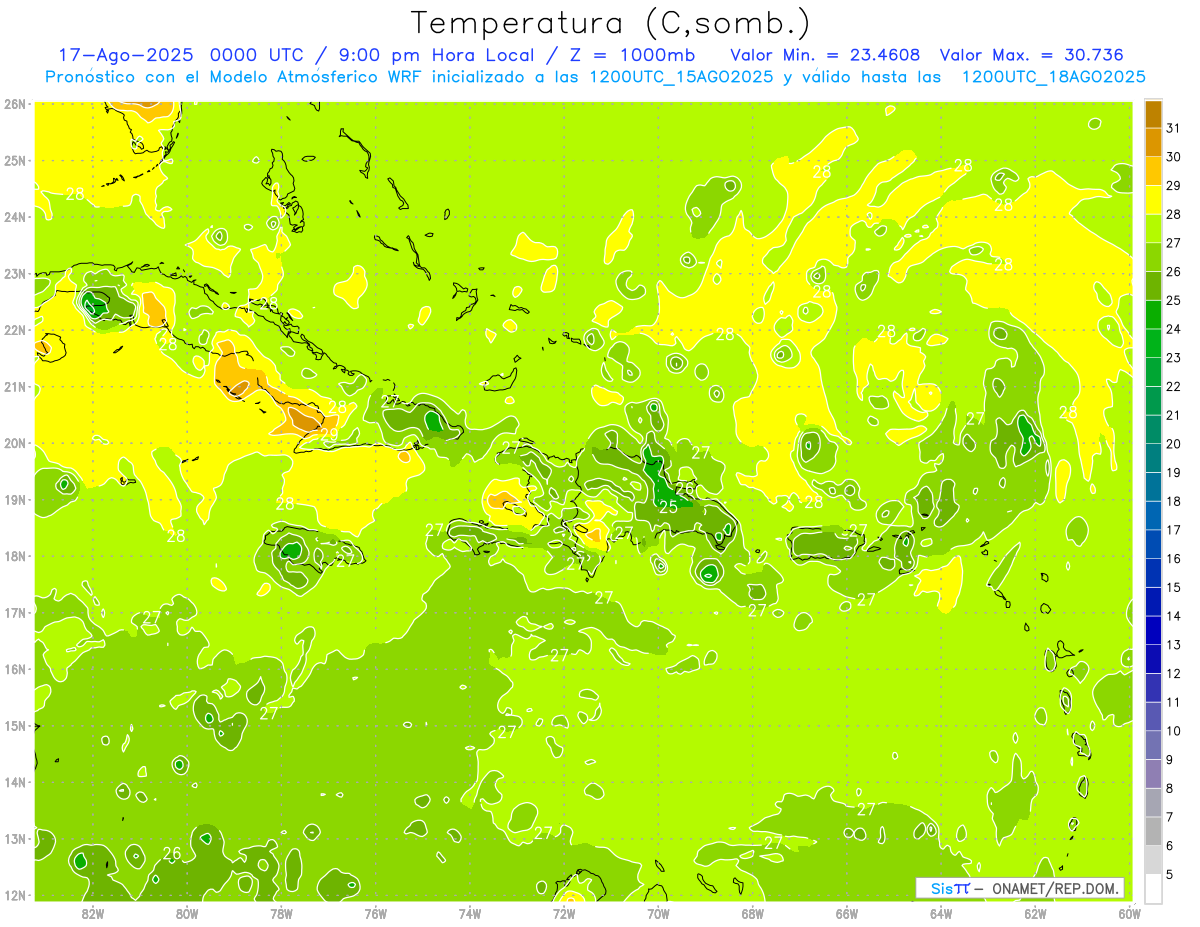Pick the yellow legend swatch between 28 and 29

[1153, 200]
